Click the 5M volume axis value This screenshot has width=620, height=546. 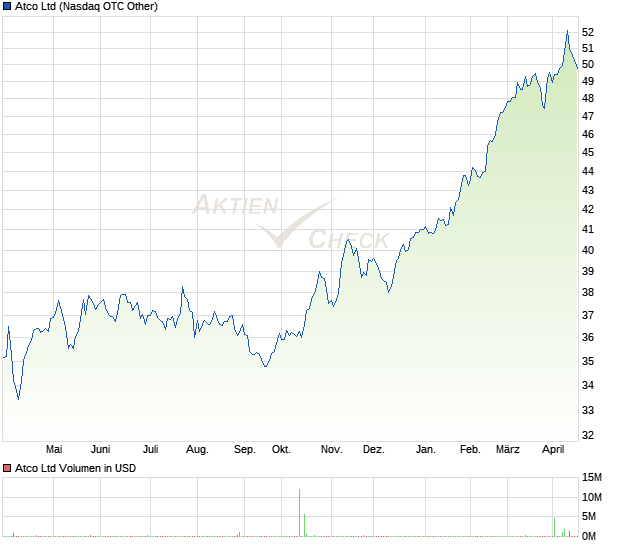coord(589,516)
